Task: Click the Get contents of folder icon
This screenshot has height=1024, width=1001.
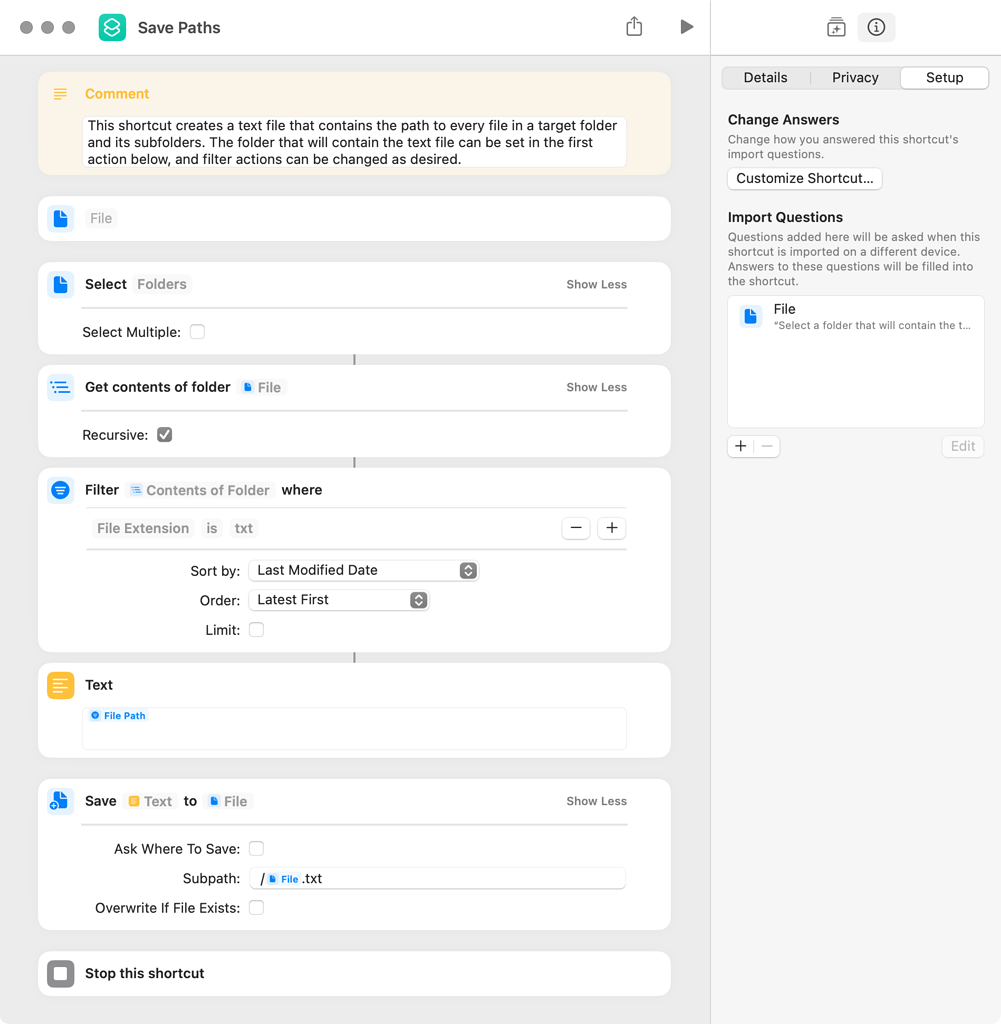Action: click(x=61, y=387)
